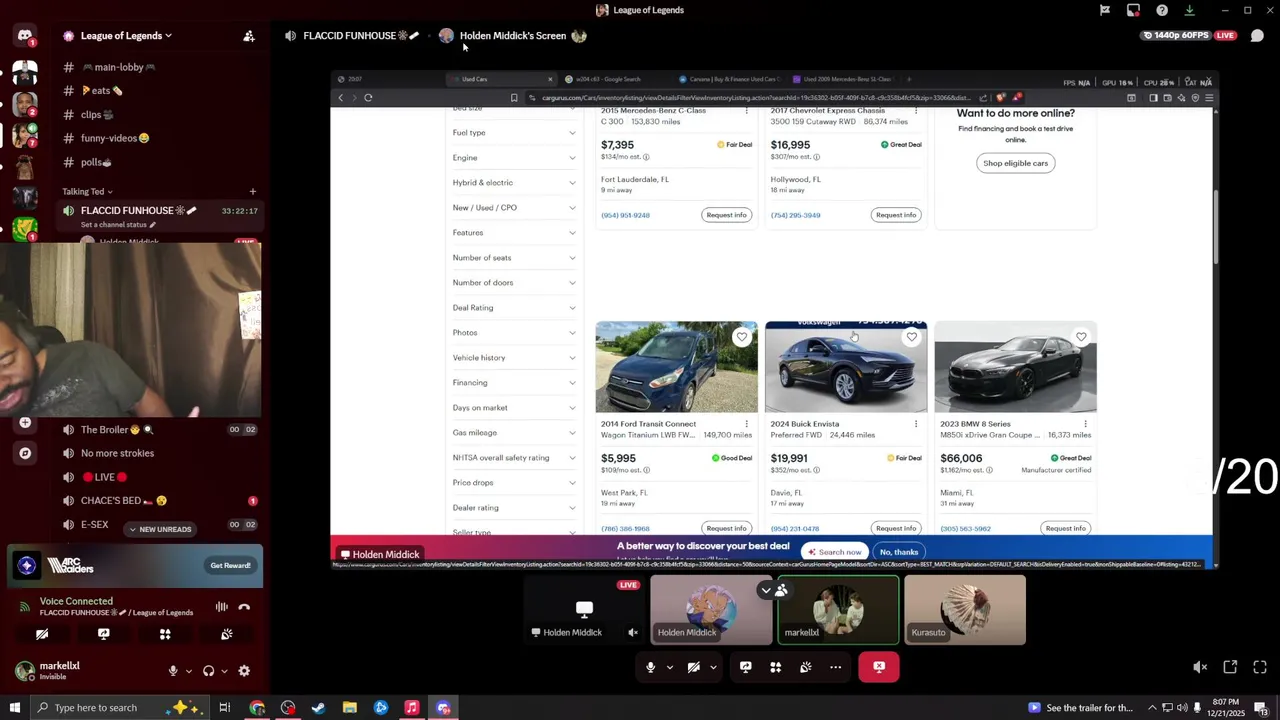Image resolution: width=1280 pixels, height=720 pixels.
Task: Open activities launcher in call control bar
Action: pyautogui.click(x=775, y=667)
